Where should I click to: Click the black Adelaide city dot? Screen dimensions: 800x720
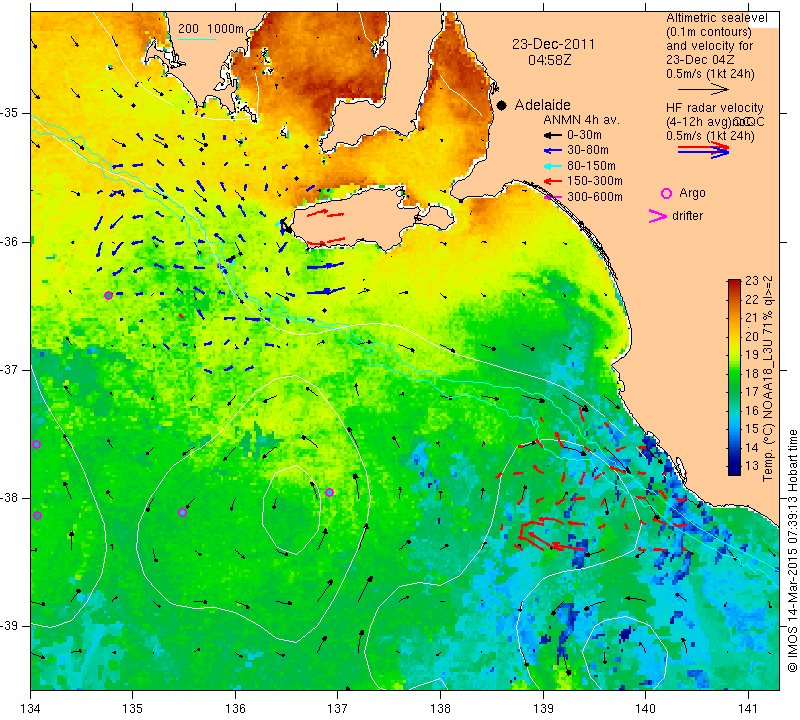[502, 105]
